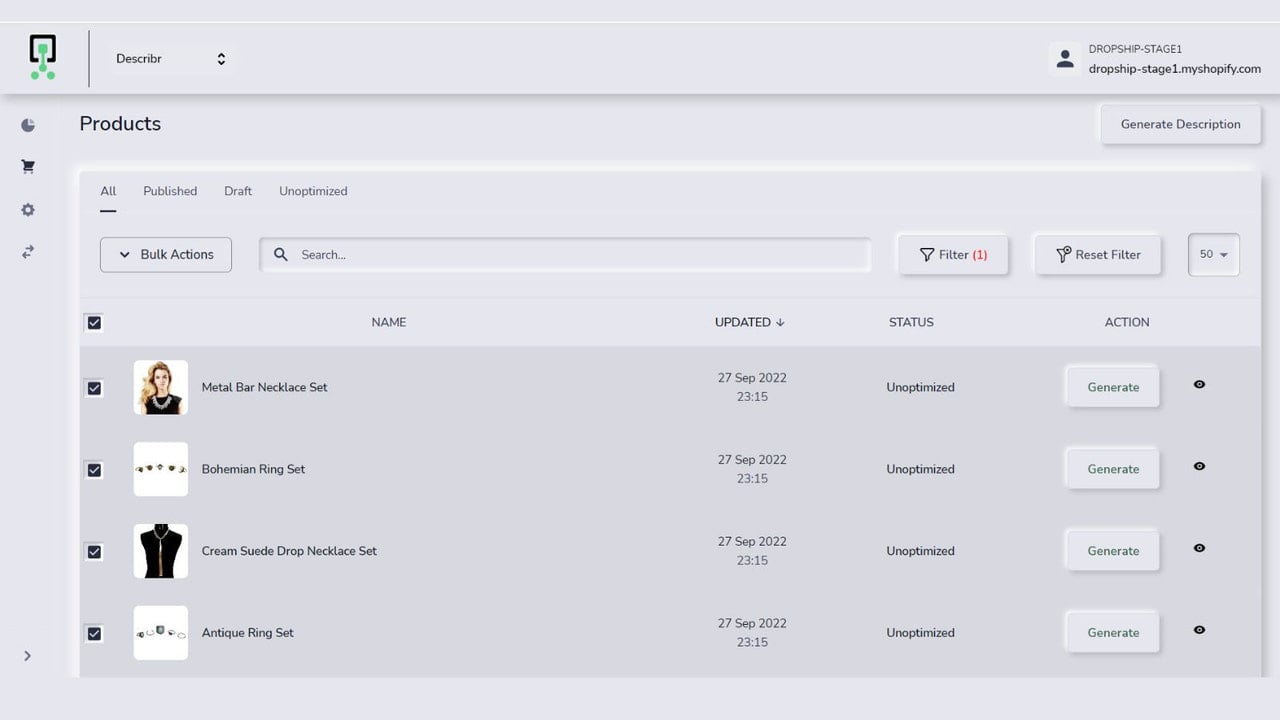Expand the Bulk Actions dropdown

point(166,254)
